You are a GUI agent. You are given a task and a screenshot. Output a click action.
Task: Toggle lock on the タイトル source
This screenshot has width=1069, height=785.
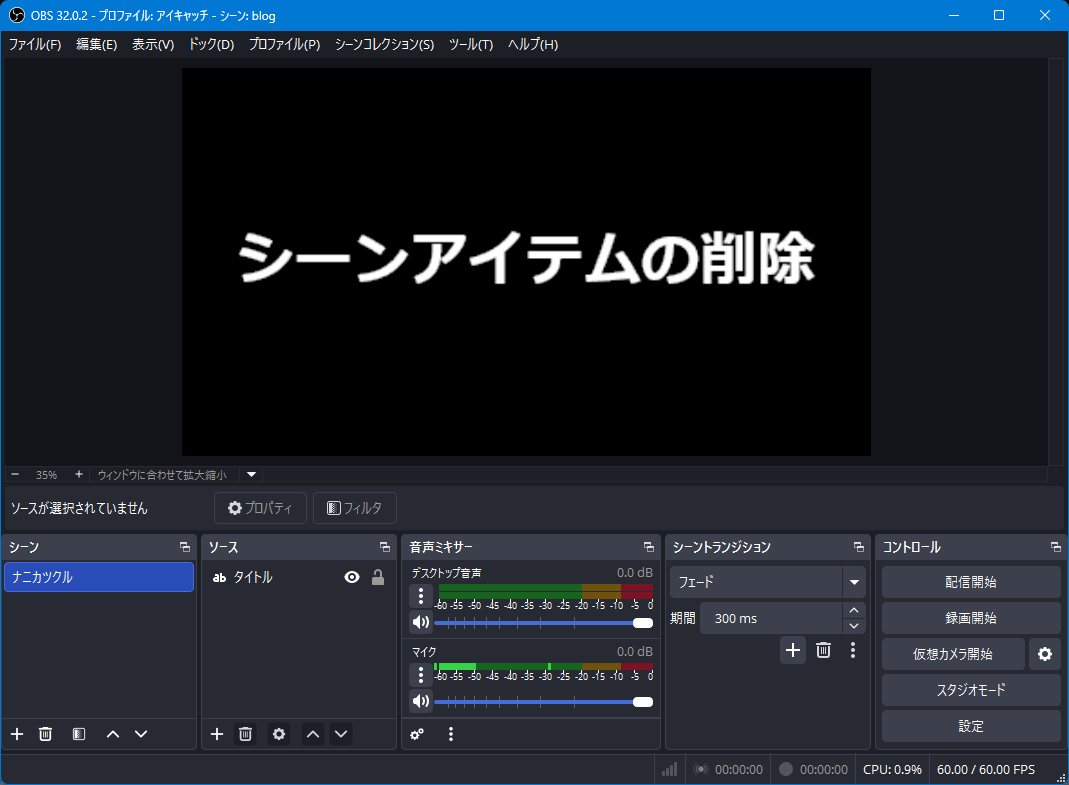(378, 577)
